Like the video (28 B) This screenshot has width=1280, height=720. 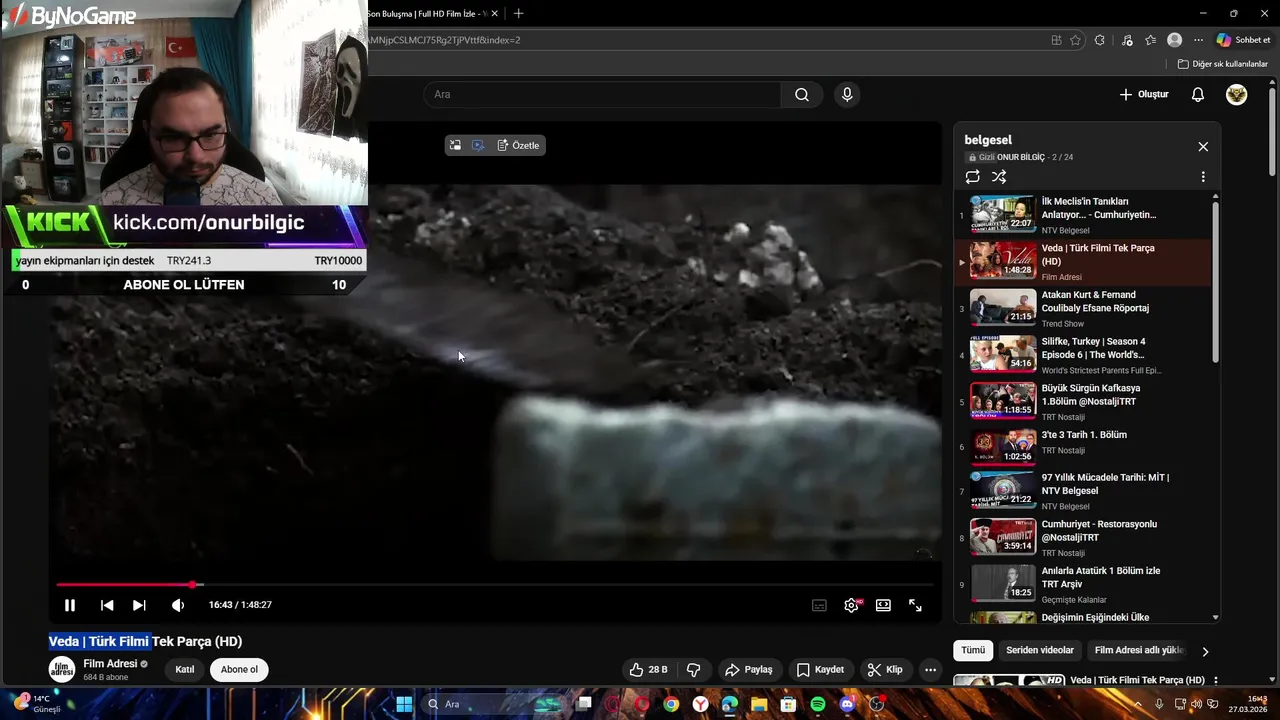pyautogui.click(x=648, y=670)
